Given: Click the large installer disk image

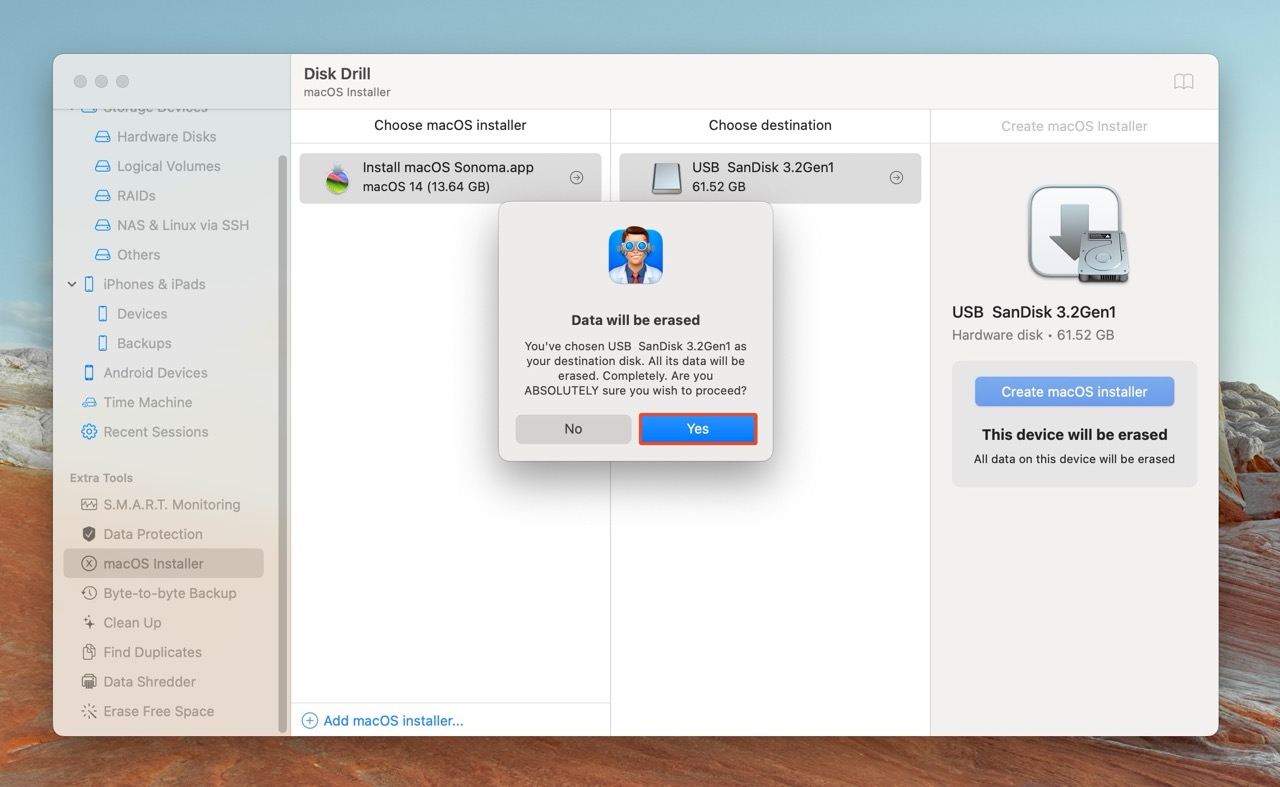Looking at the screenshot, I should coord(1079,235).
